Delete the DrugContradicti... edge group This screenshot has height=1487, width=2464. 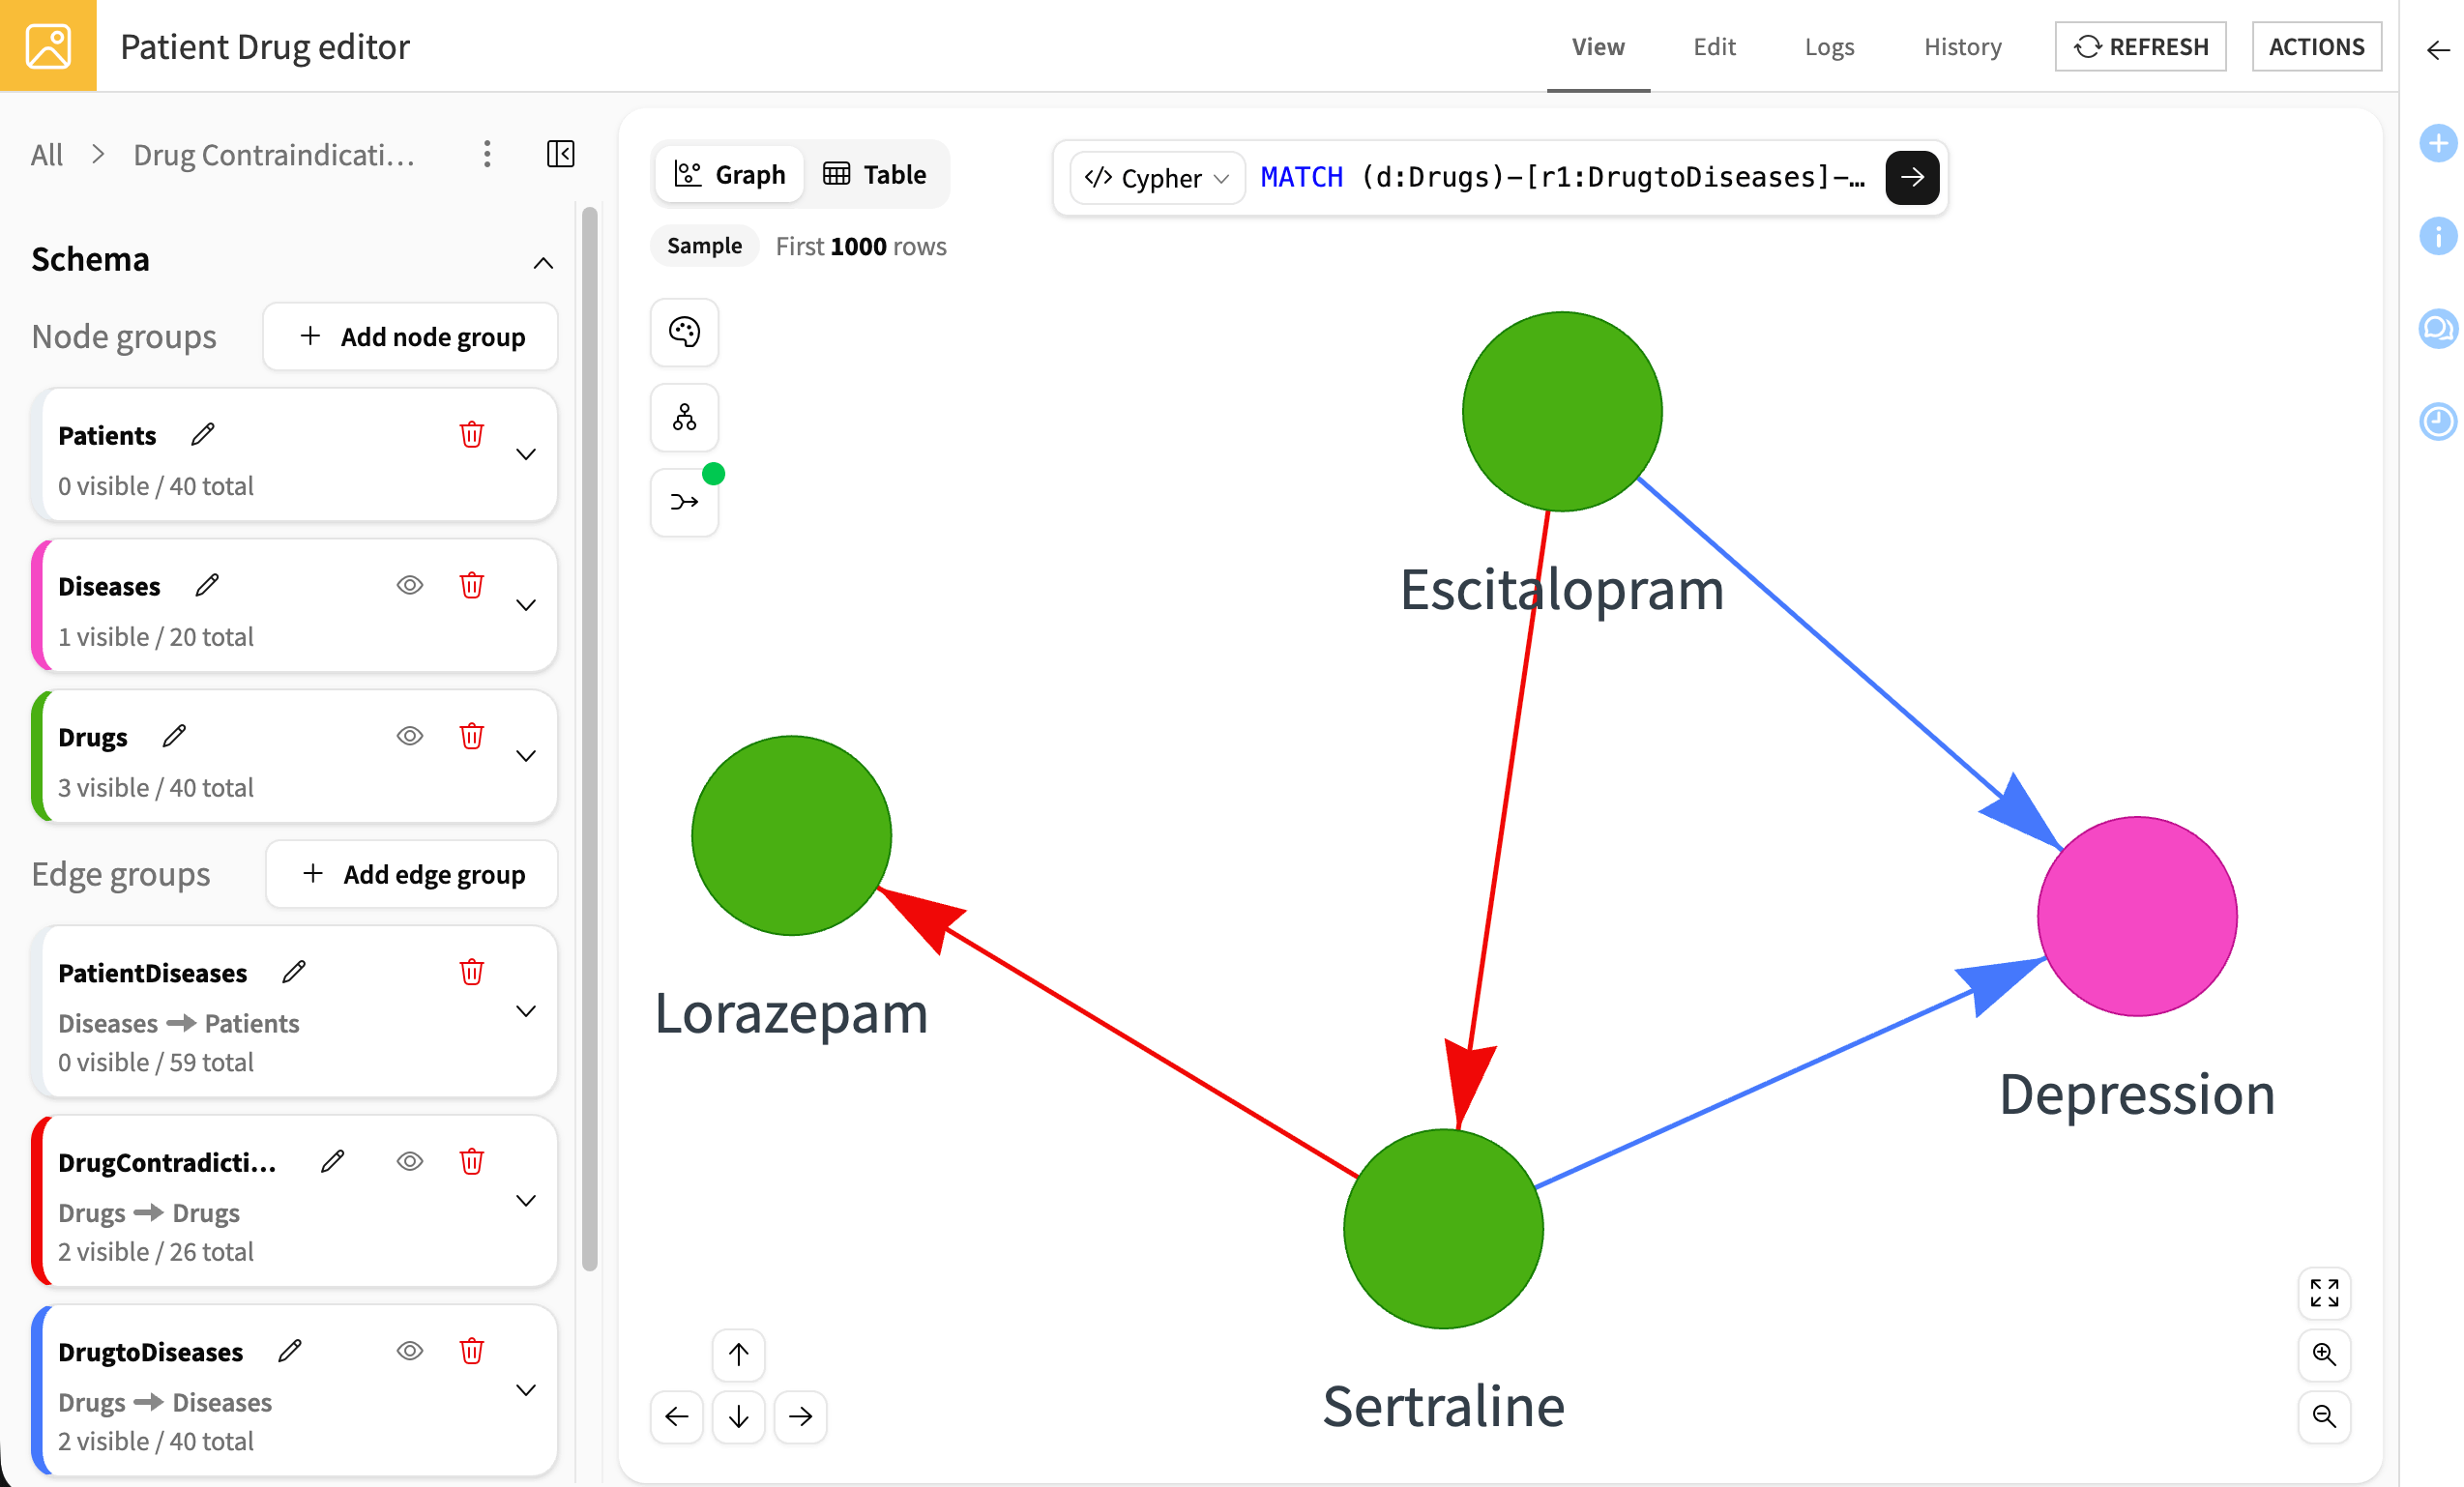coord(472,1162)
